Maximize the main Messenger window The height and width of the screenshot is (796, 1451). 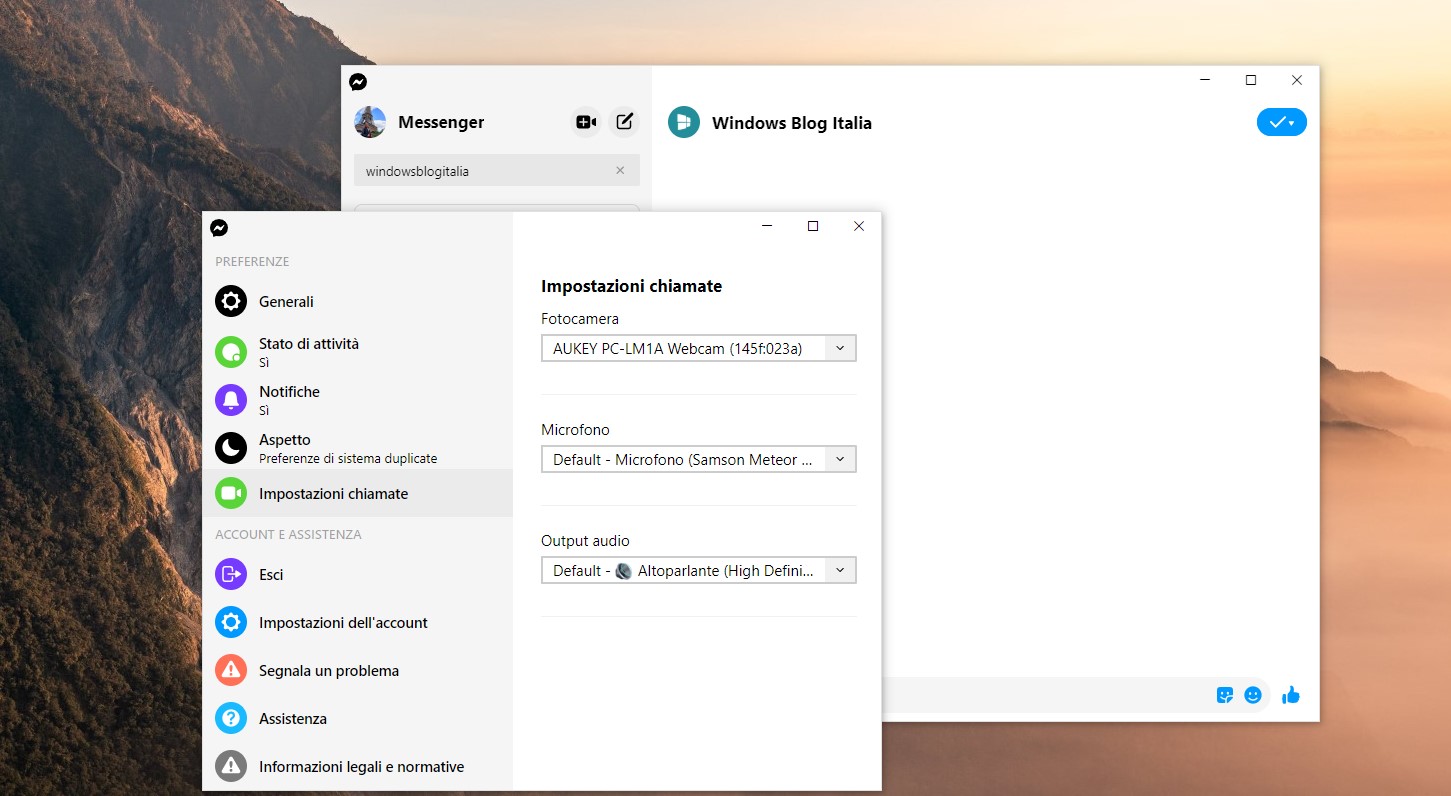[x=1250, y=80]
